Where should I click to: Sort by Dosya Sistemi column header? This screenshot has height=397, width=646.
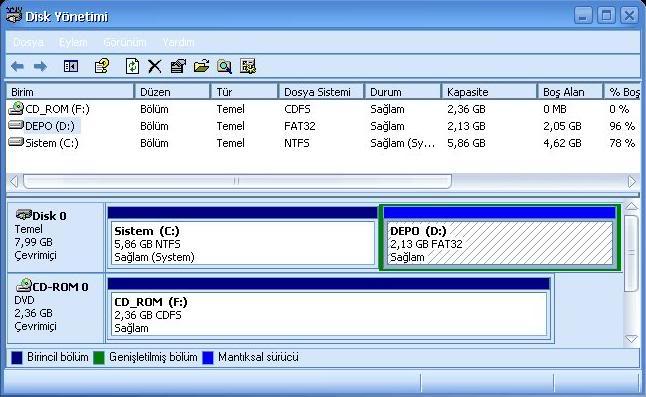[x=322, y=91]
